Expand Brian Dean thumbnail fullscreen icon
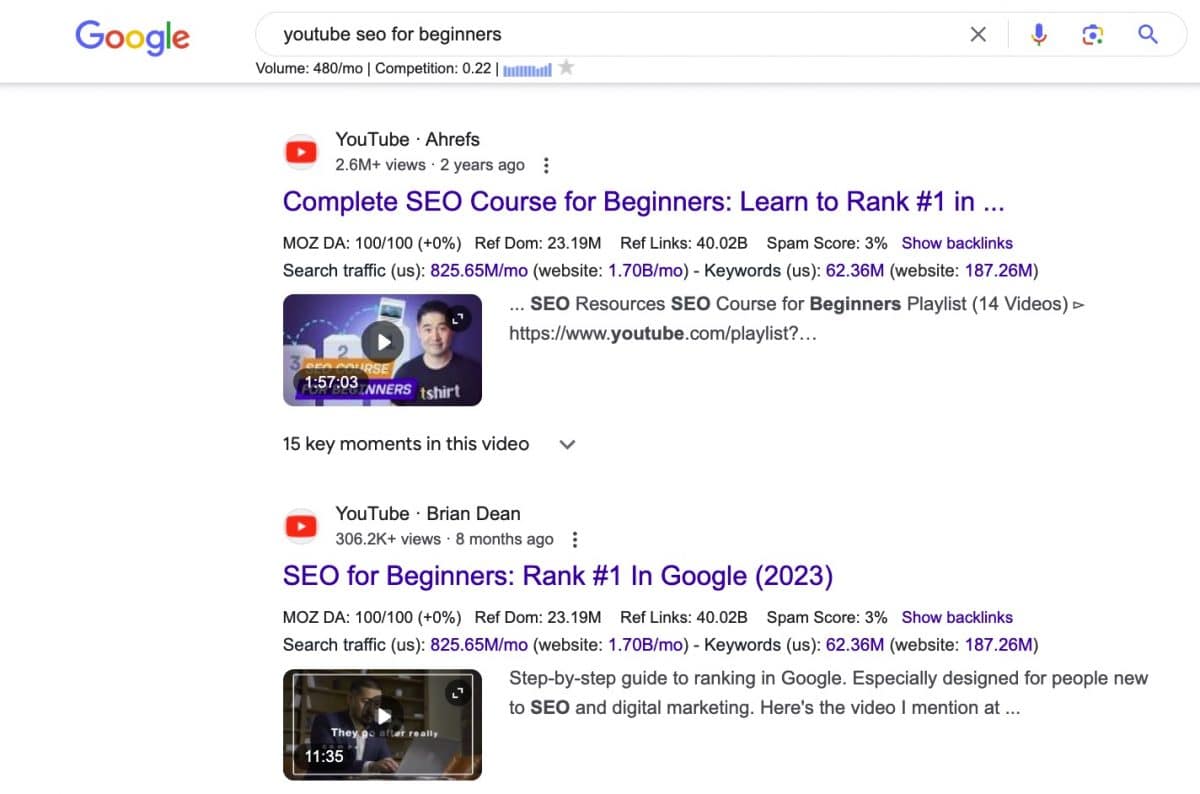Viewport: 1200px width, 794px height. tap(458, 692)
